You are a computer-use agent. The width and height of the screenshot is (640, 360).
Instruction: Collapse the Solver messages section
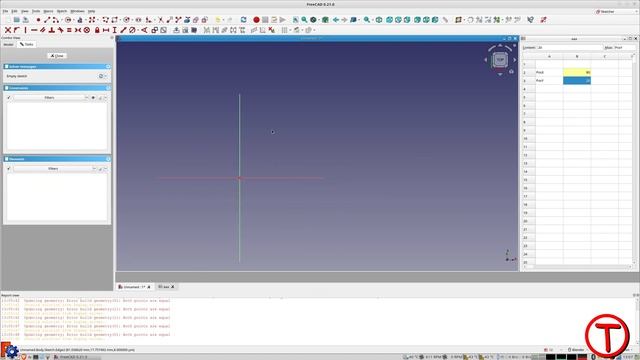pyautogui.click(x=108, y=66)
